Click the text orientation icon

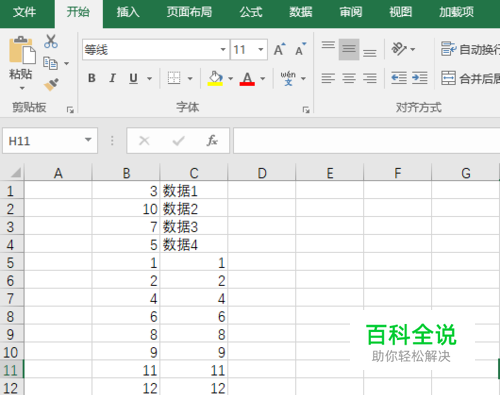point(399,49)
